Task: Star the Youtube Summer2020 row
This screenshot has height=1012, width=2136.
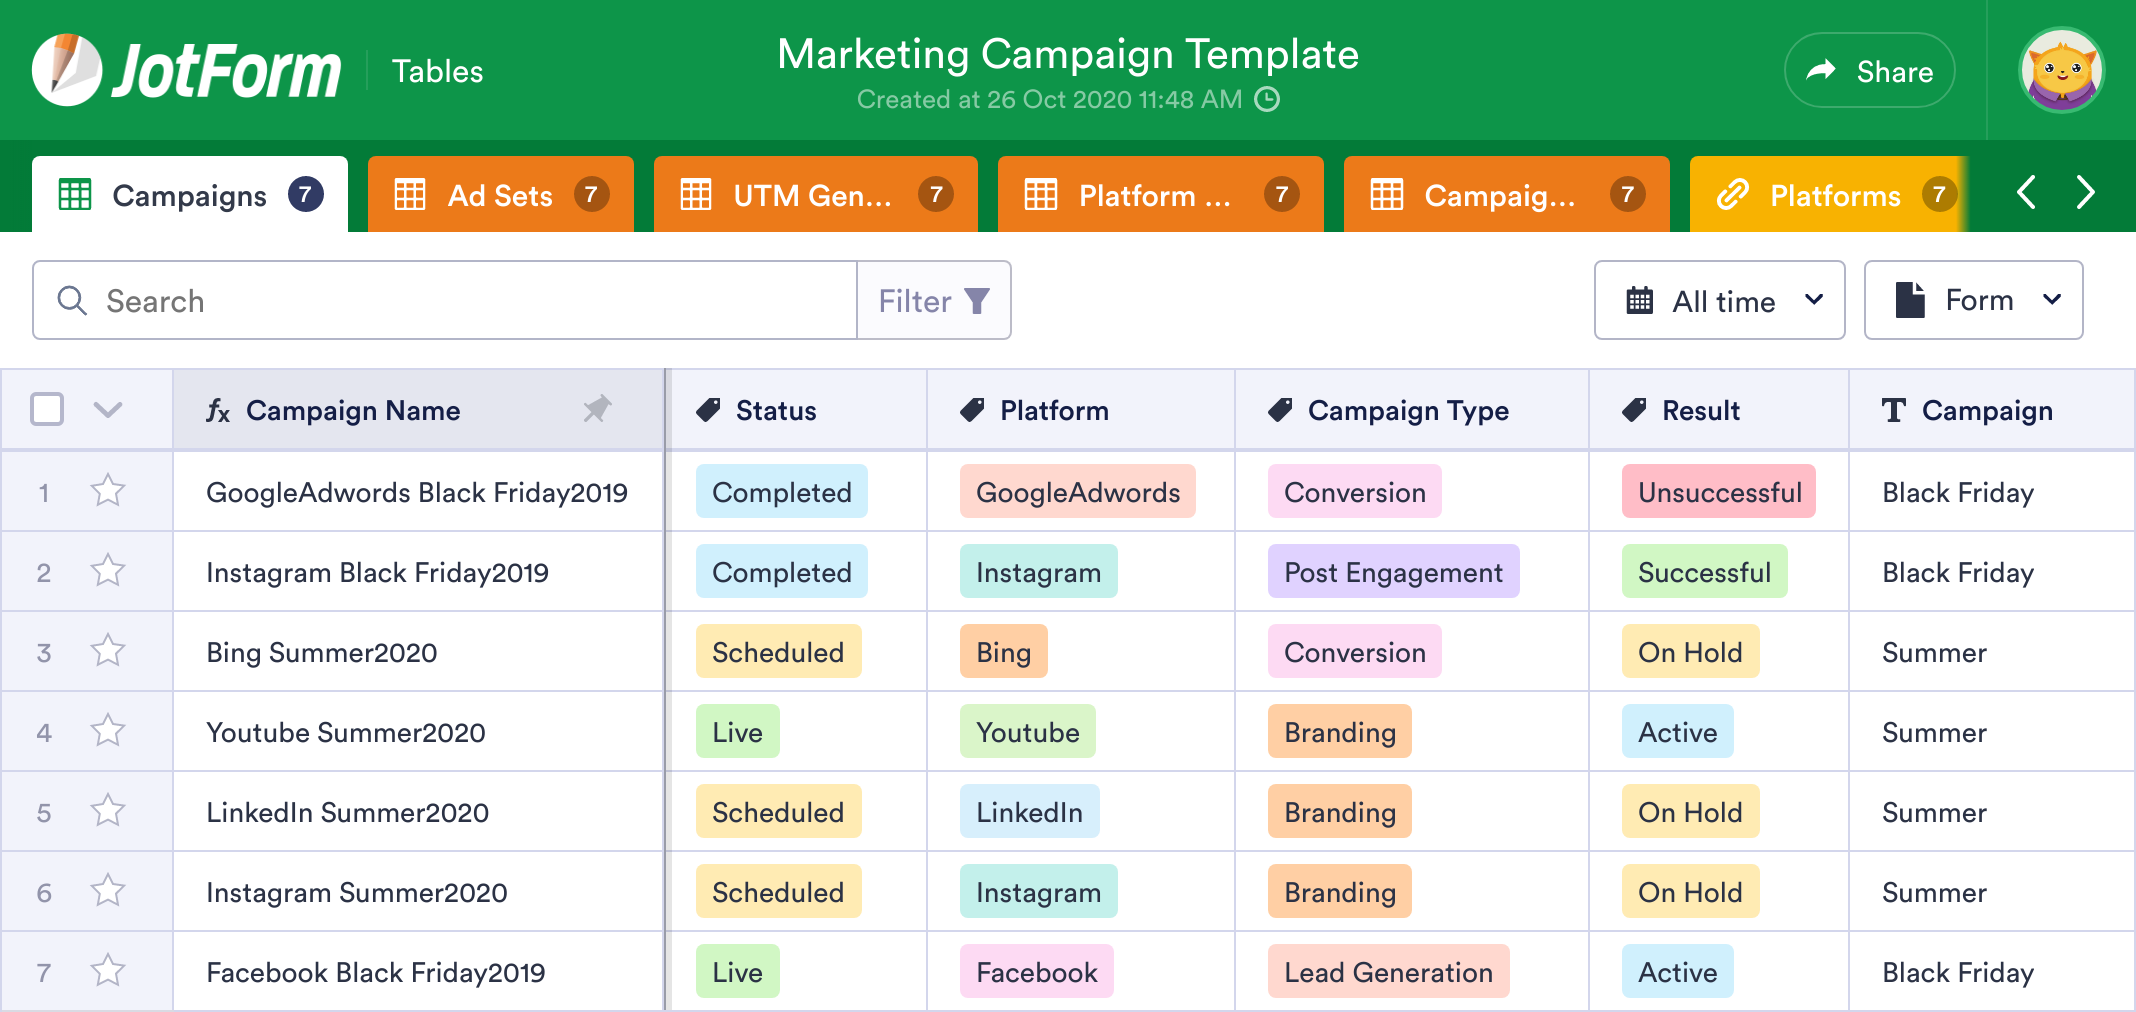Action: point(107,731)
